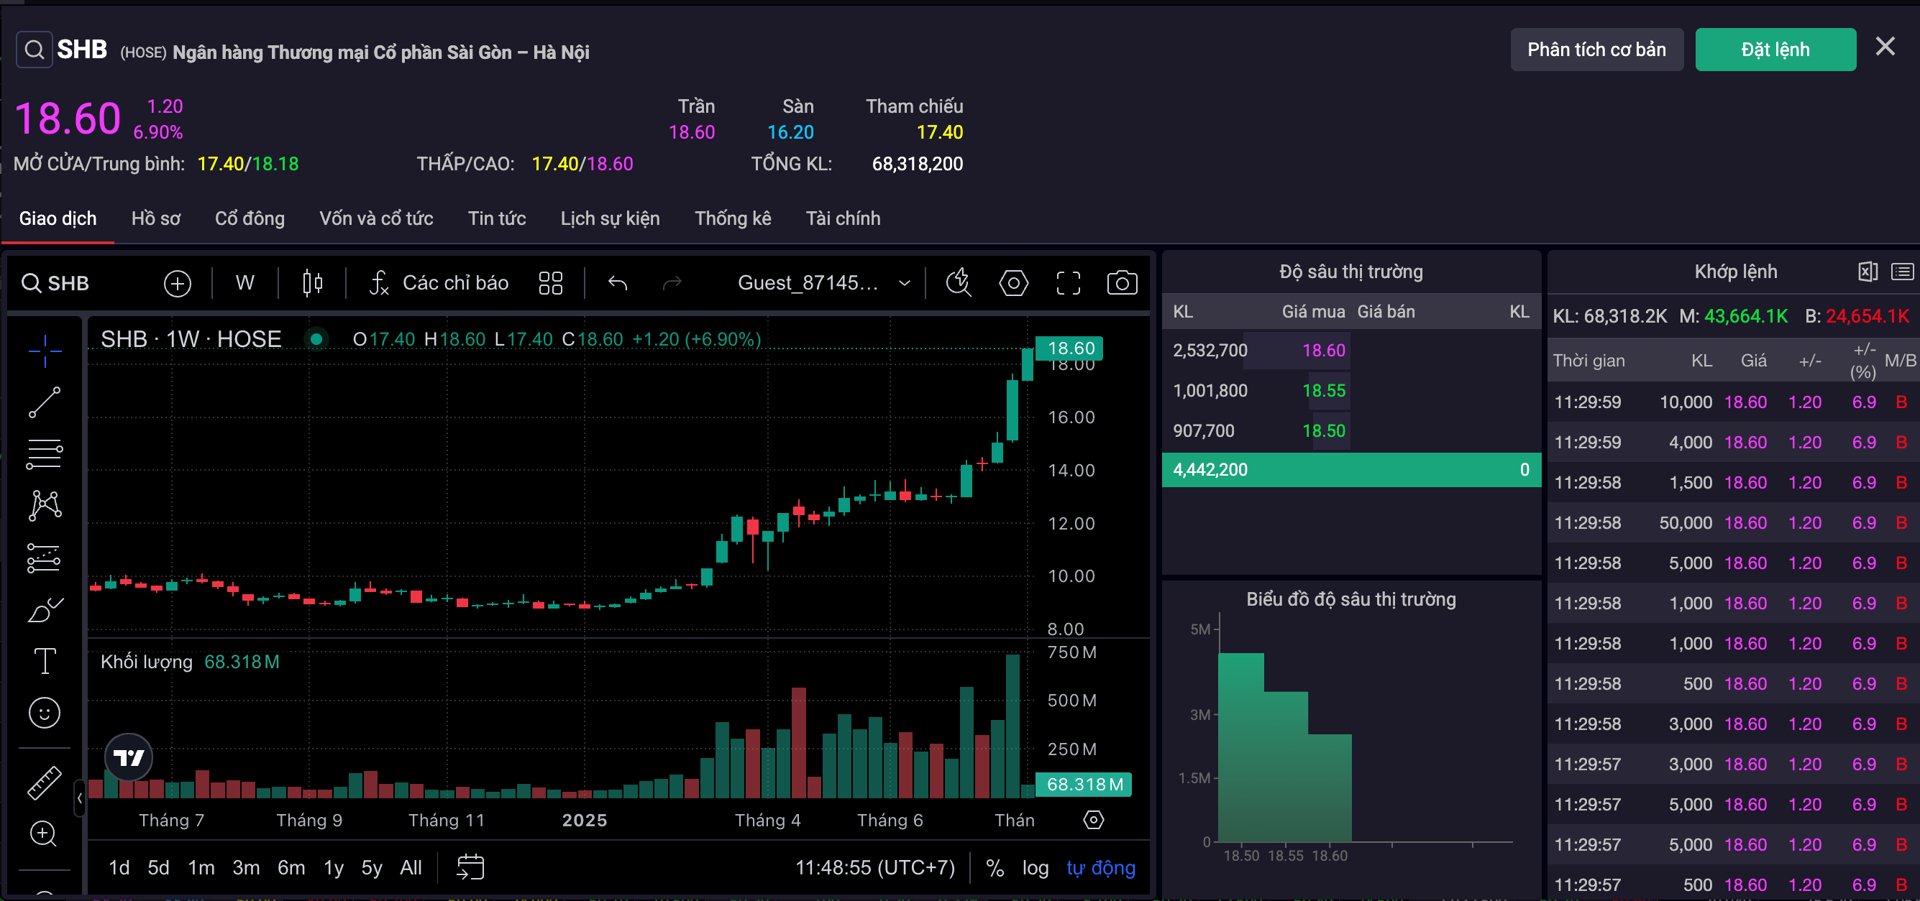Collapse the drawing toolbar side arrow
Viewport: 1920px width, 901px height.
pyautogui.click(x=79, y=798)
